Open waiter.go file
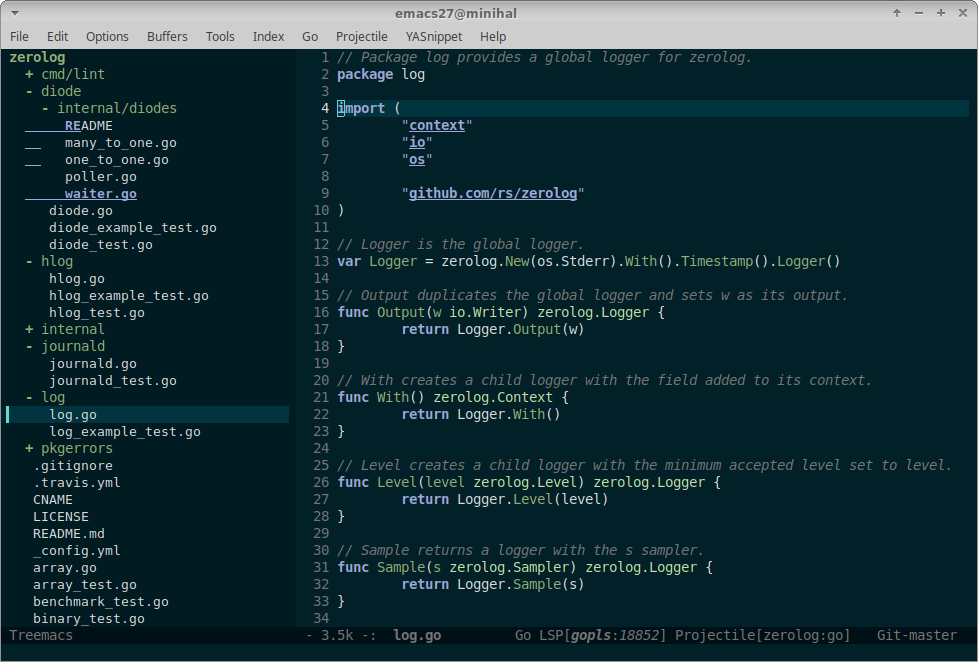Screen dimensions: 978x662 (100, 193)
